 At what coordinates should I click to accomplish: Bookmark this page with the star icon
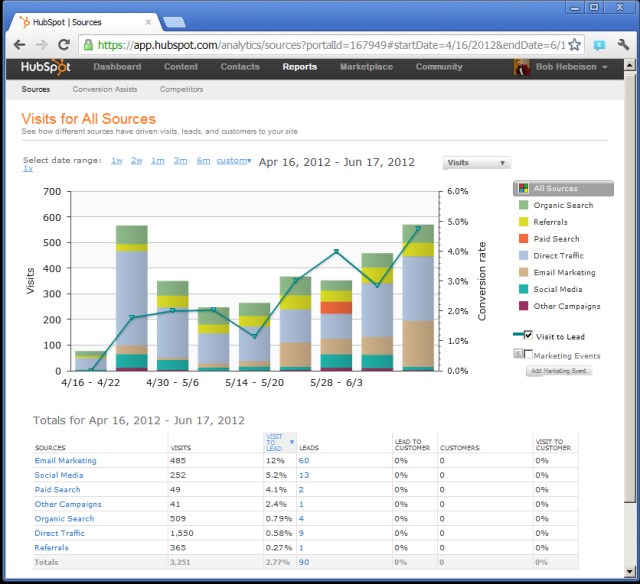point(574,45)
